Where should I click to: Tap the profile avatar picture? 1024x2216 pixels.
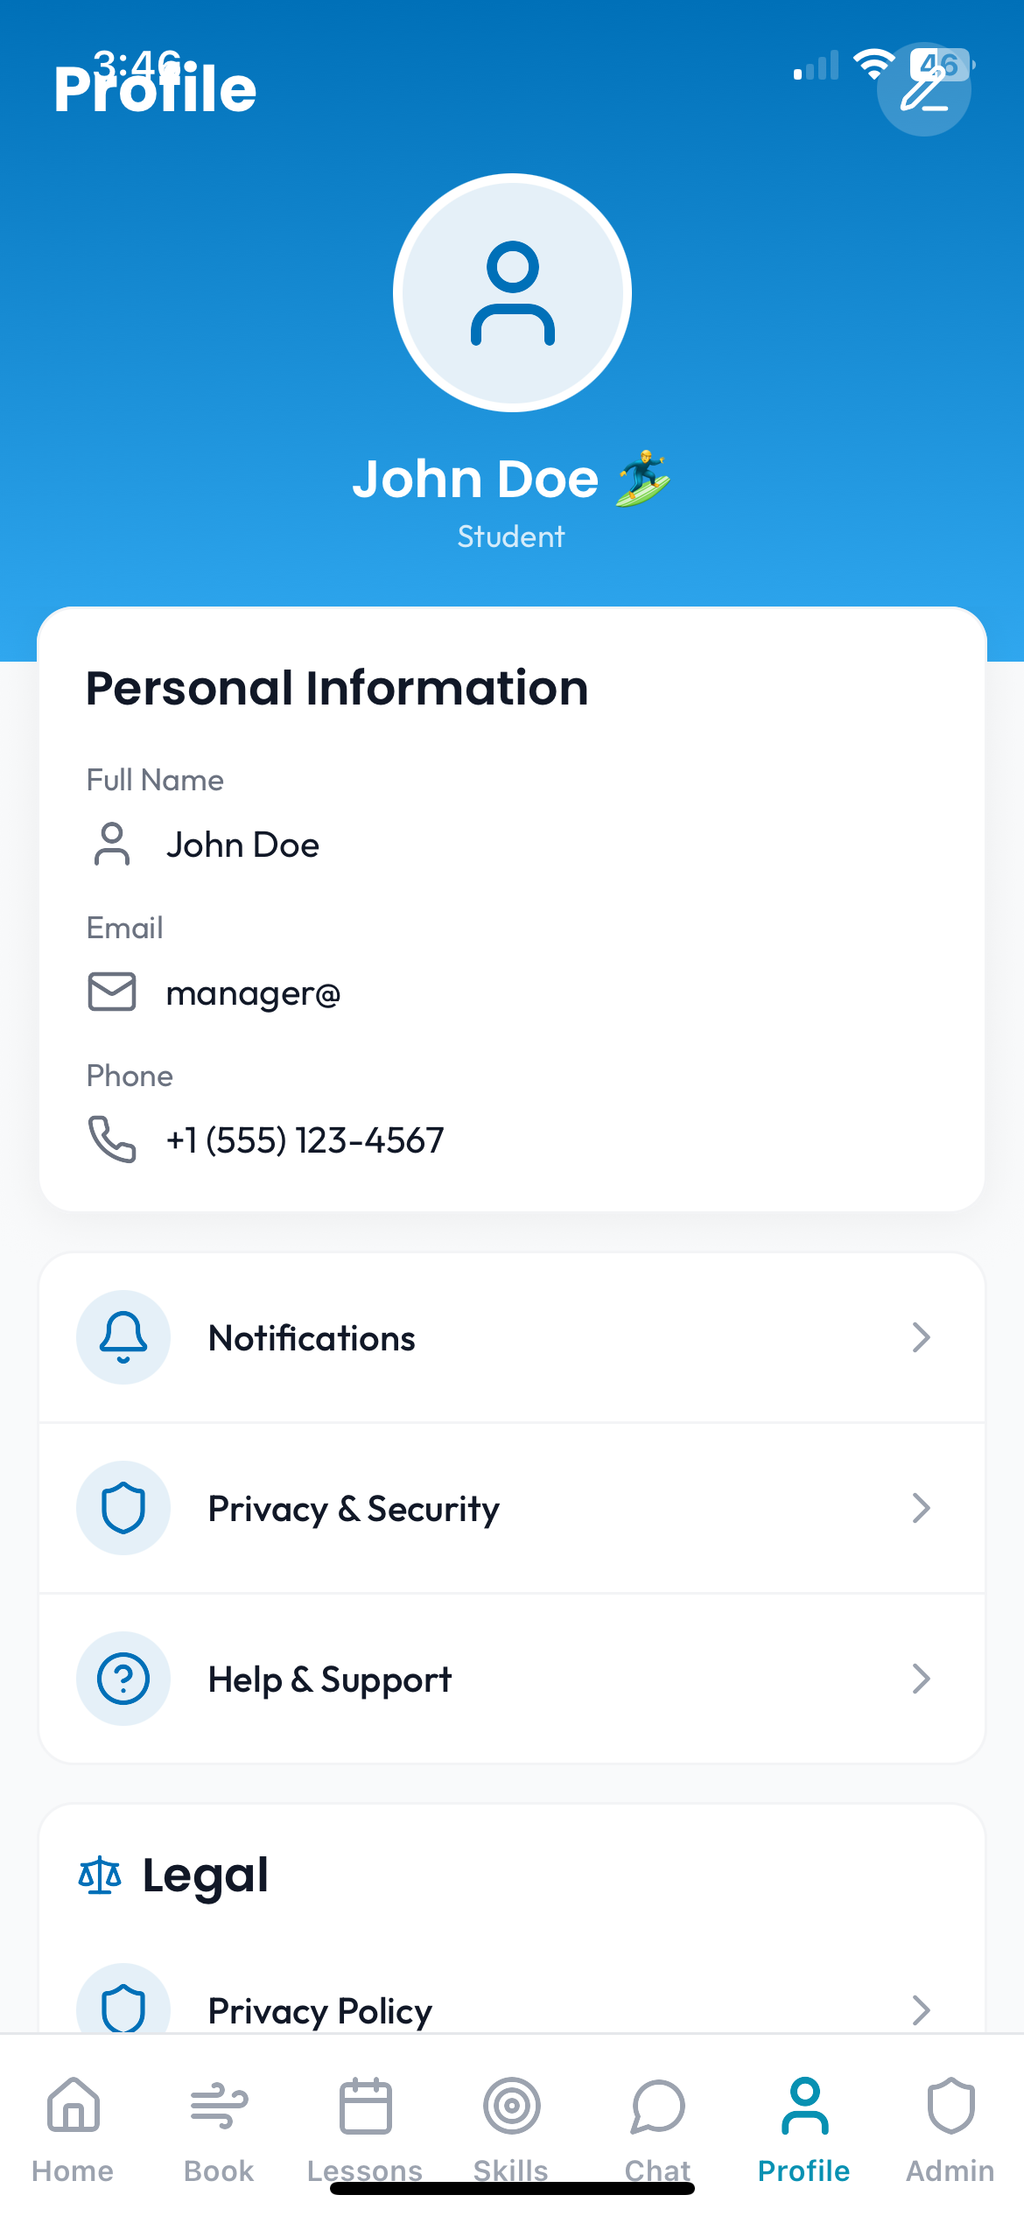[x=512, y=293]
